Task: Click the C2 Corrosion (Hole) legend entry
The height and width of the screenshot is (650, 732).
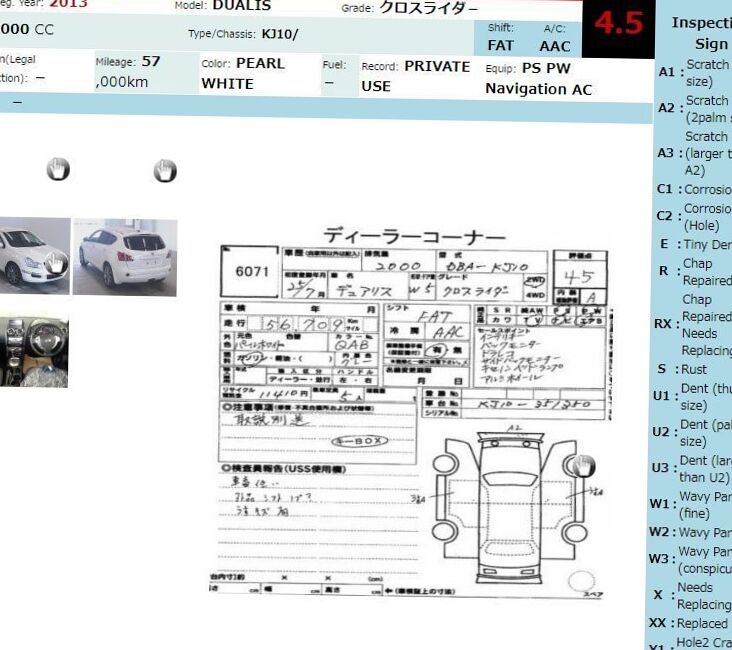Action: coord(694,216)
